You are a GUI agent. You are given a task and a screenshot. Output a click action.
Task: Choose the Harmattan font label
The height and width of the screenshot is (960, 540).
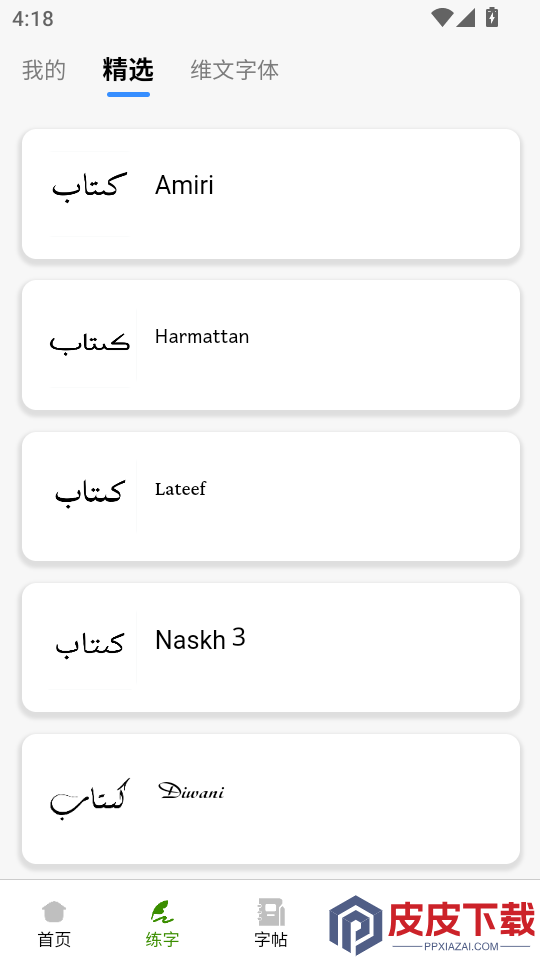202,336
